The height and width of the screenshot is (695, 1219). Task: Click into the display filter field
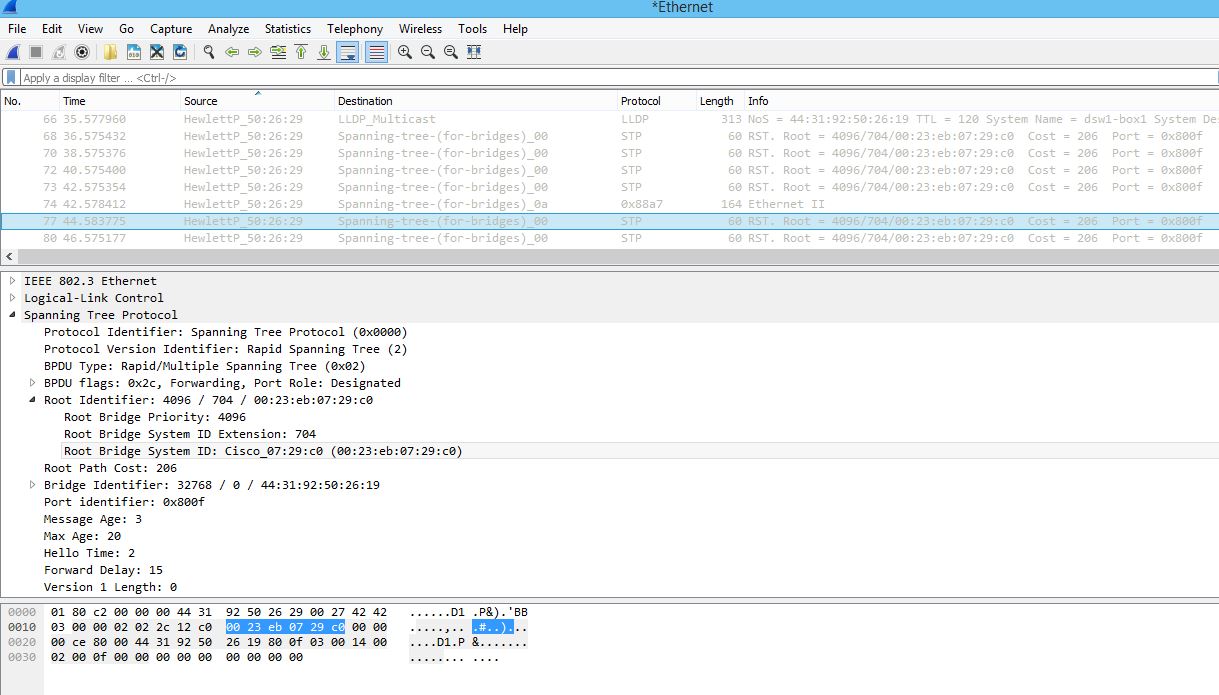tap(600, 78)
